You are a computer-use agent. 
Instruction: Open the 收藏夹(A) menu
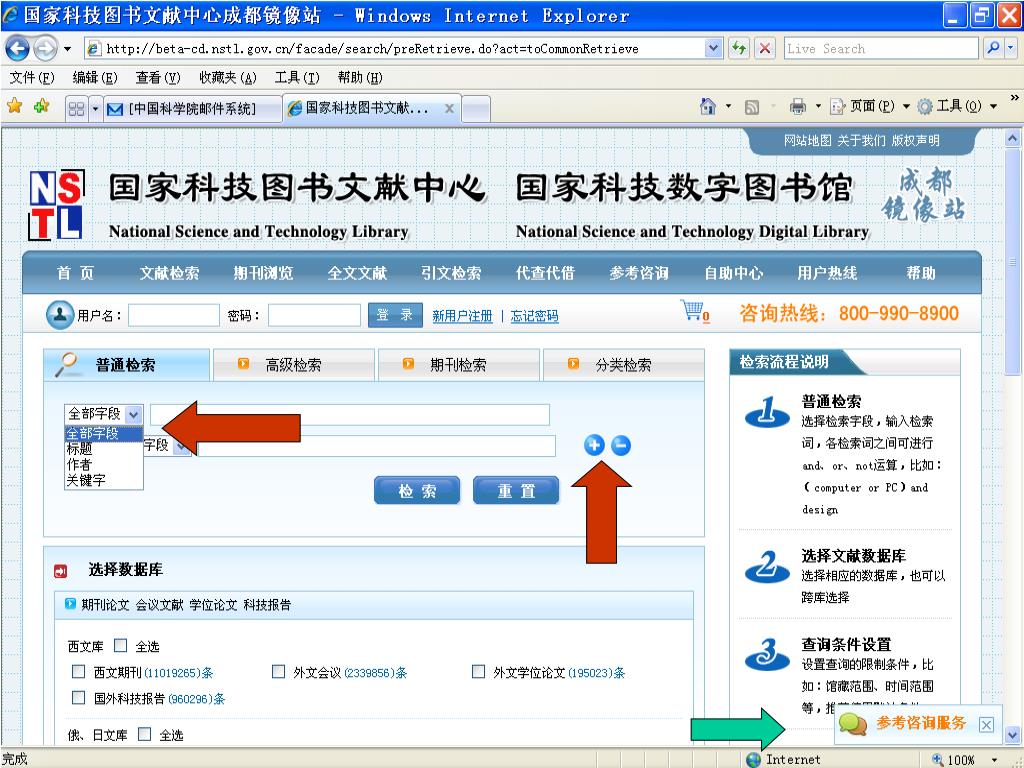pyautogui.click(x=227, y=78)
